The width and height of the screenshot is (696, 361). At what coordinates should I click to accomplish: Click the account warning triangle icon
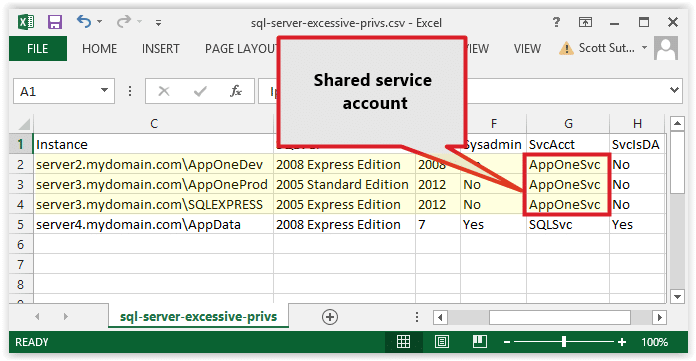pos(566,48)
